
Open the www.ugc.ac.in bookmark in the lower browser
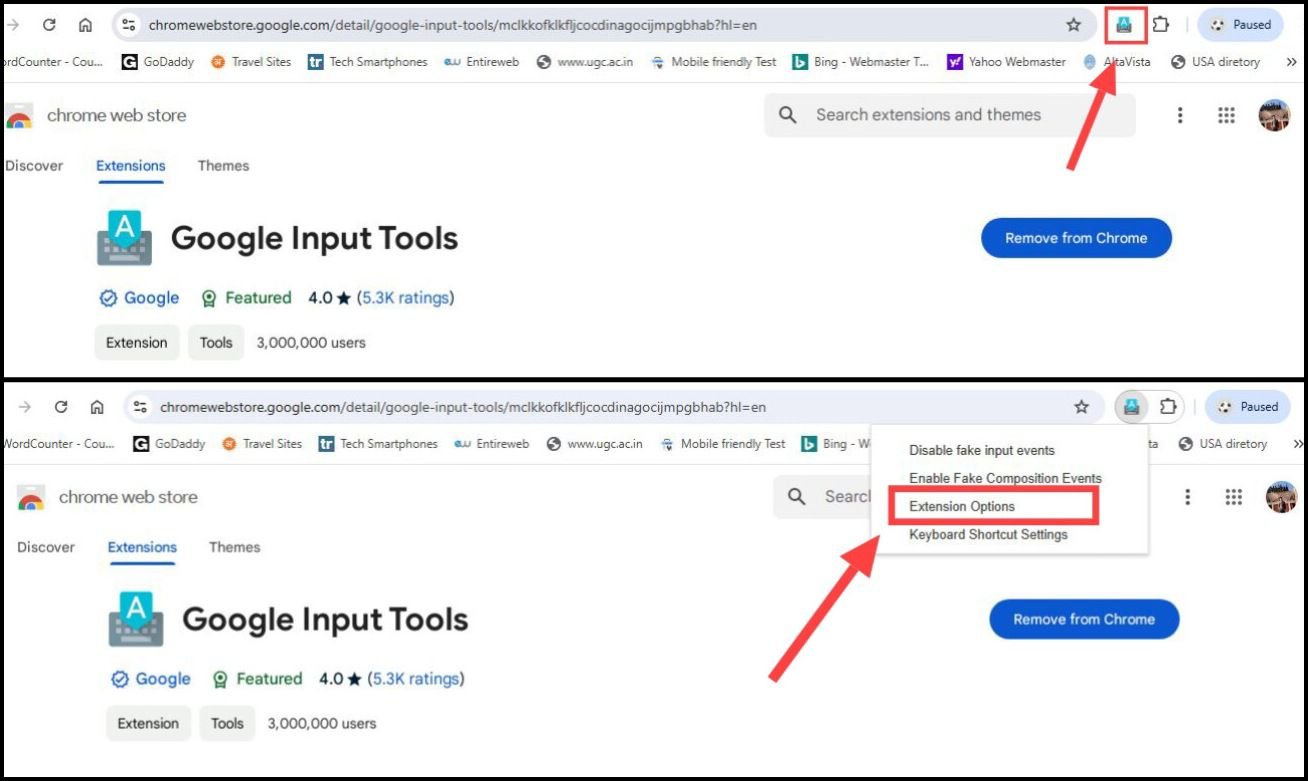[x=594, y=444]
